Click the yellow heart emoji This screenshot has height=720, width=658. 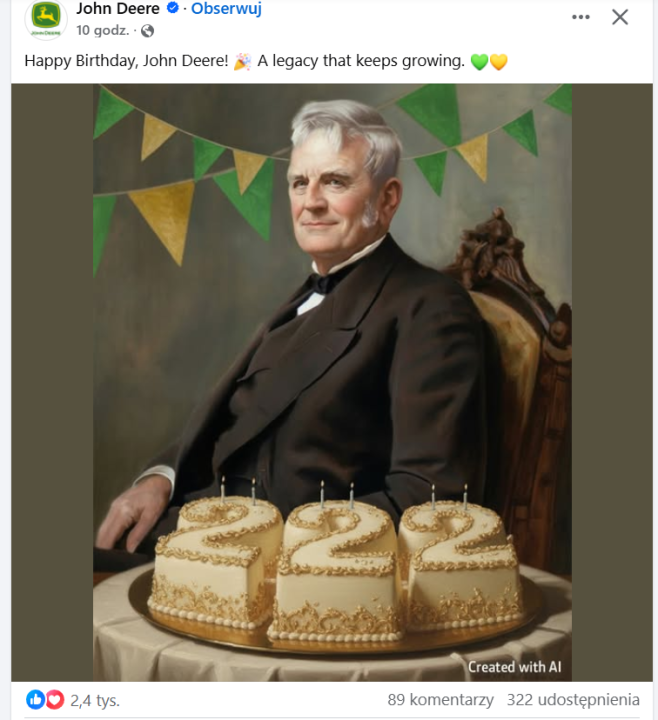click(x=499, y=62)
